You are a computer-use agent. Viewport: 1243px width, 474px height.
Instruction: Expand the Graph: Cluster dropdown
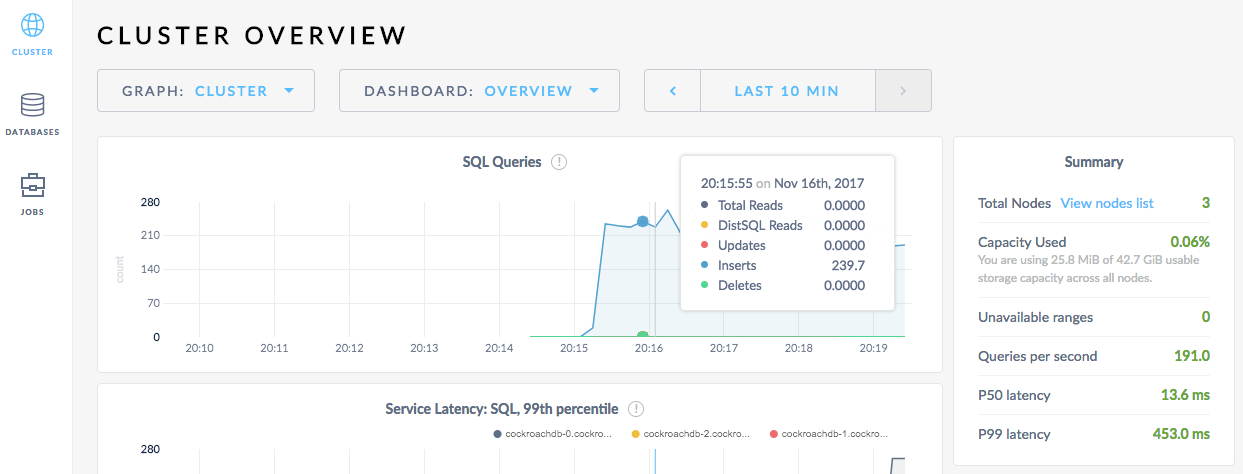206,91
